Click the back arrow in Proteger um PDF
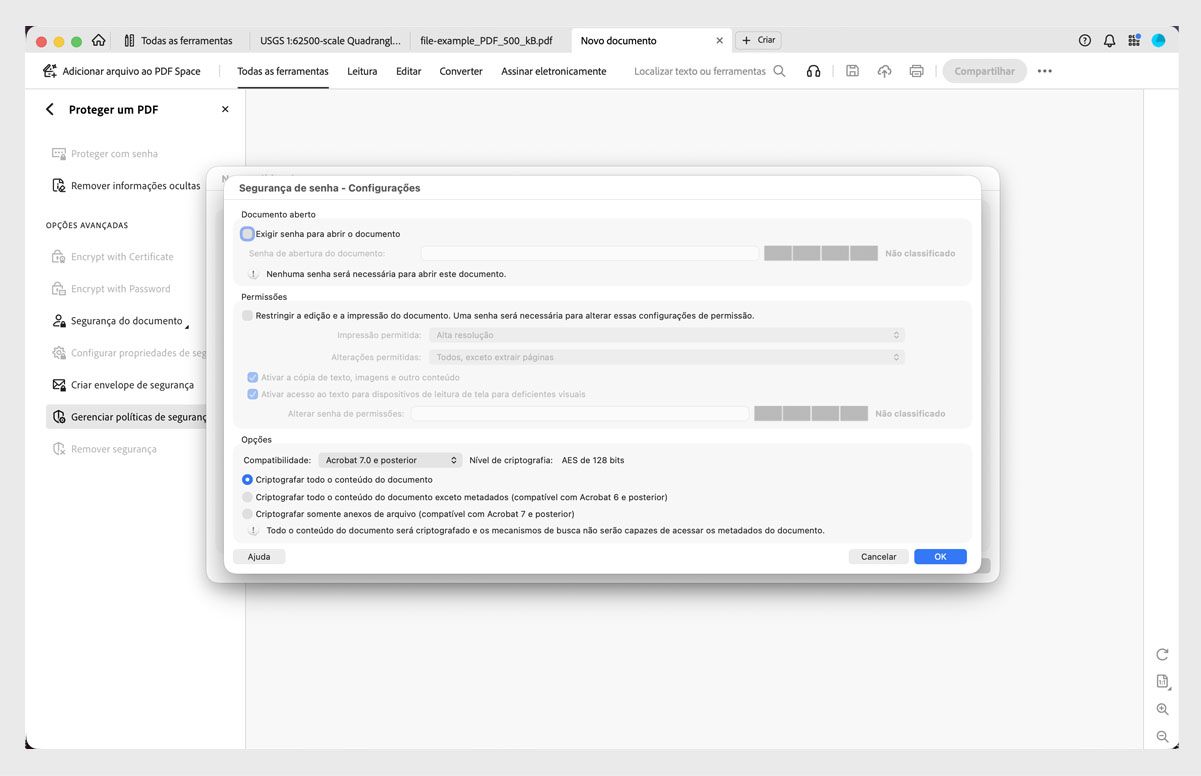Viewport: 1201px width, 776px height. 50,109
